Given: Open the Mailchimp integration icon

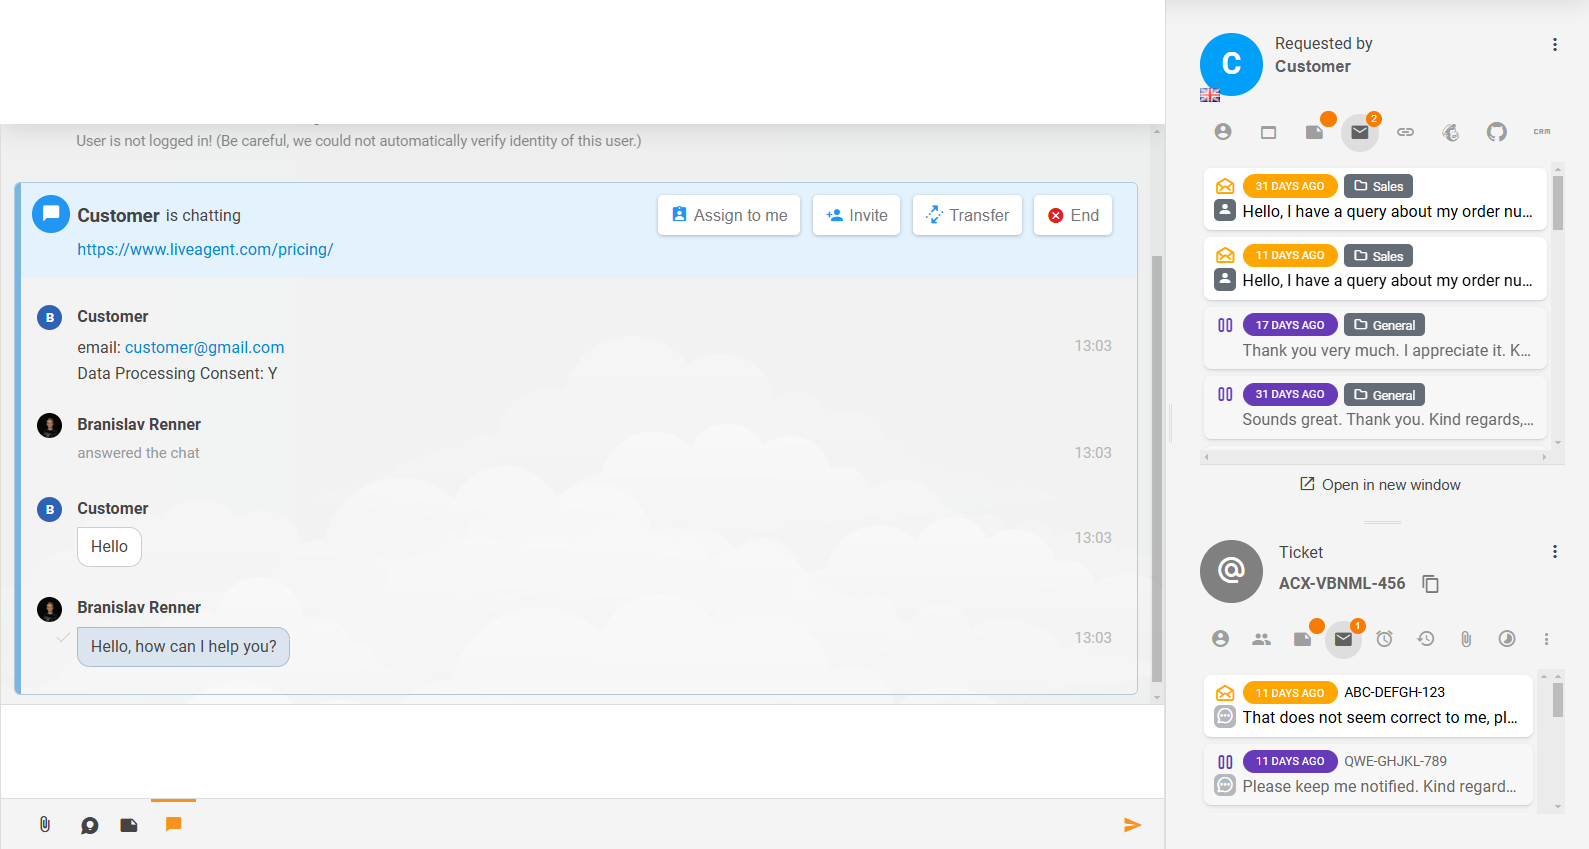Looking at the screenshot, I should tap(1451, 132).
